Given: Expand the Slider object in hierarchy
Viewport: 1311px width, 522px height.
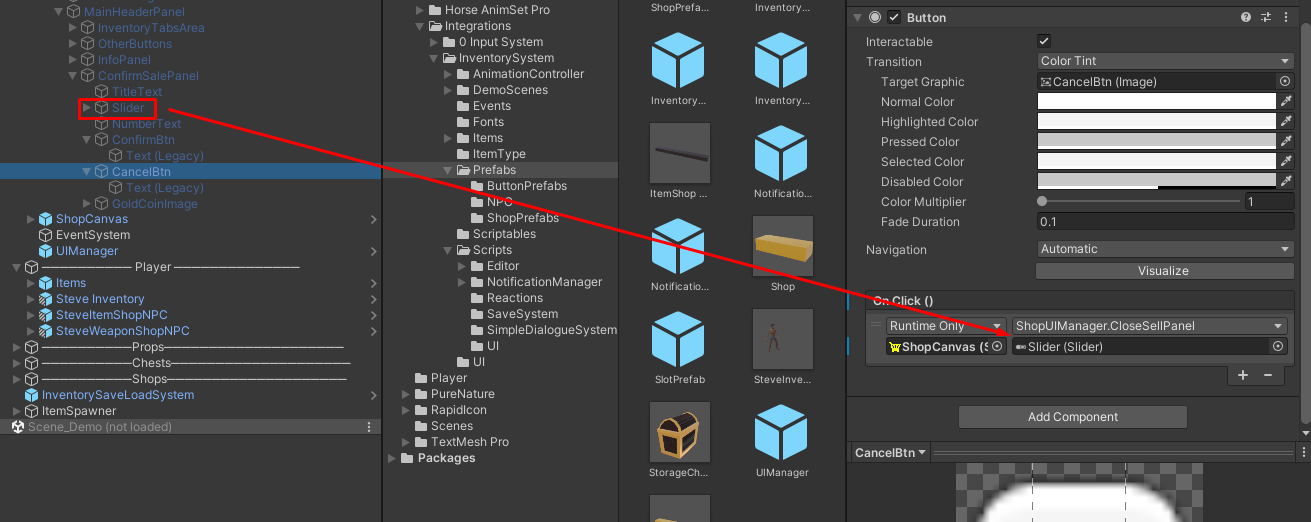Looking at the screenshot, I should [x=86, y=108].
